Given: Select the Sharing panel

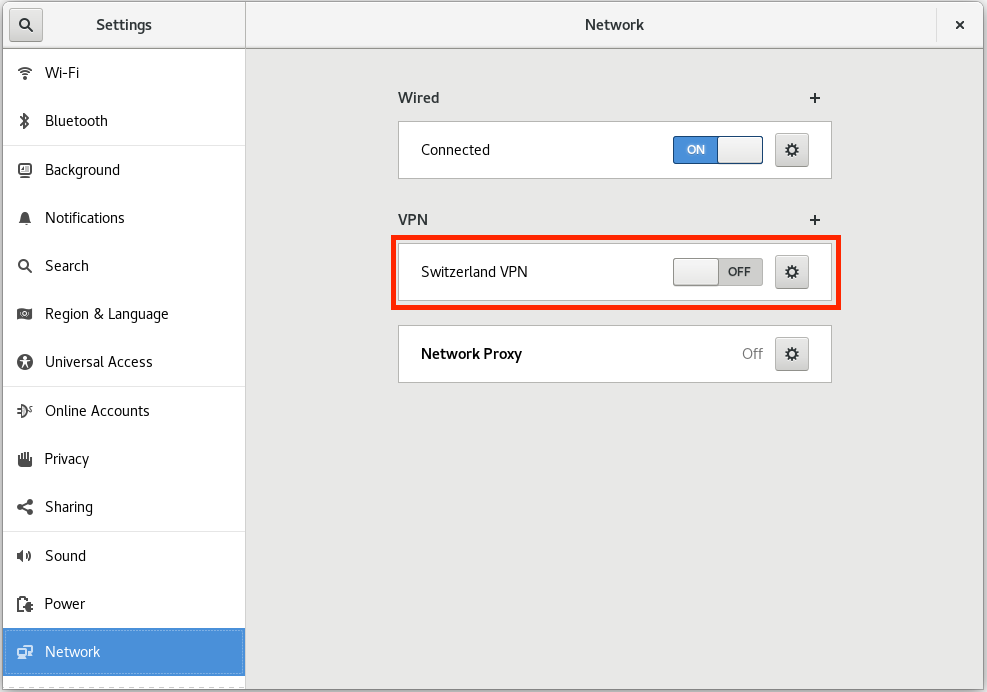Looking at the screenshot, I should (x=124, y=508).
